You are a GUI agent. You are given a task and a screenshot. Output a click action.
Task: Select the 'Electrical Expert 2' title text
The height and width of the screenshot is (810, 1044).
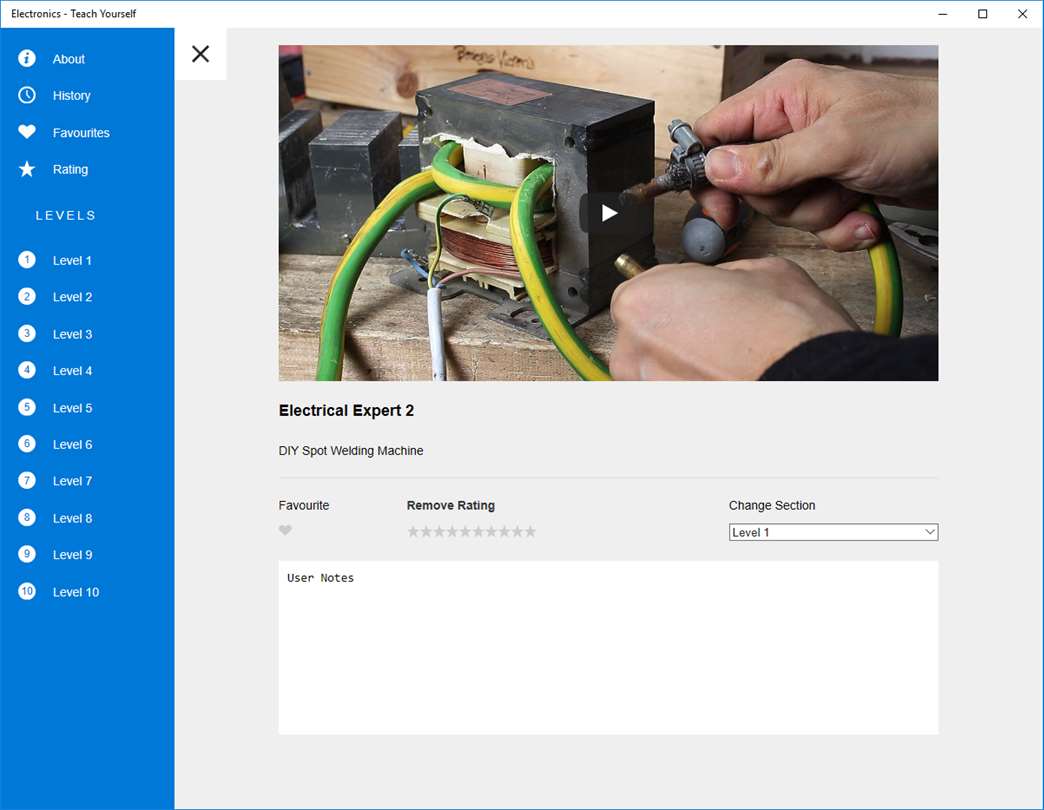346,410
